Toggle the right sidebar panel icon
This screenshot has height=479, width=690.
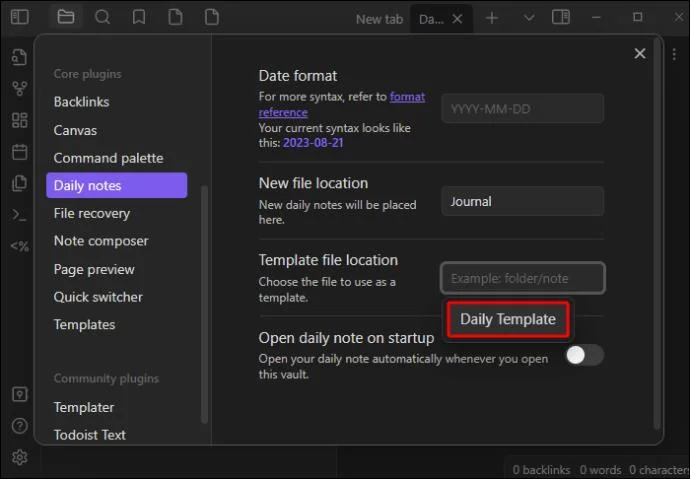[x=561, y=18]
